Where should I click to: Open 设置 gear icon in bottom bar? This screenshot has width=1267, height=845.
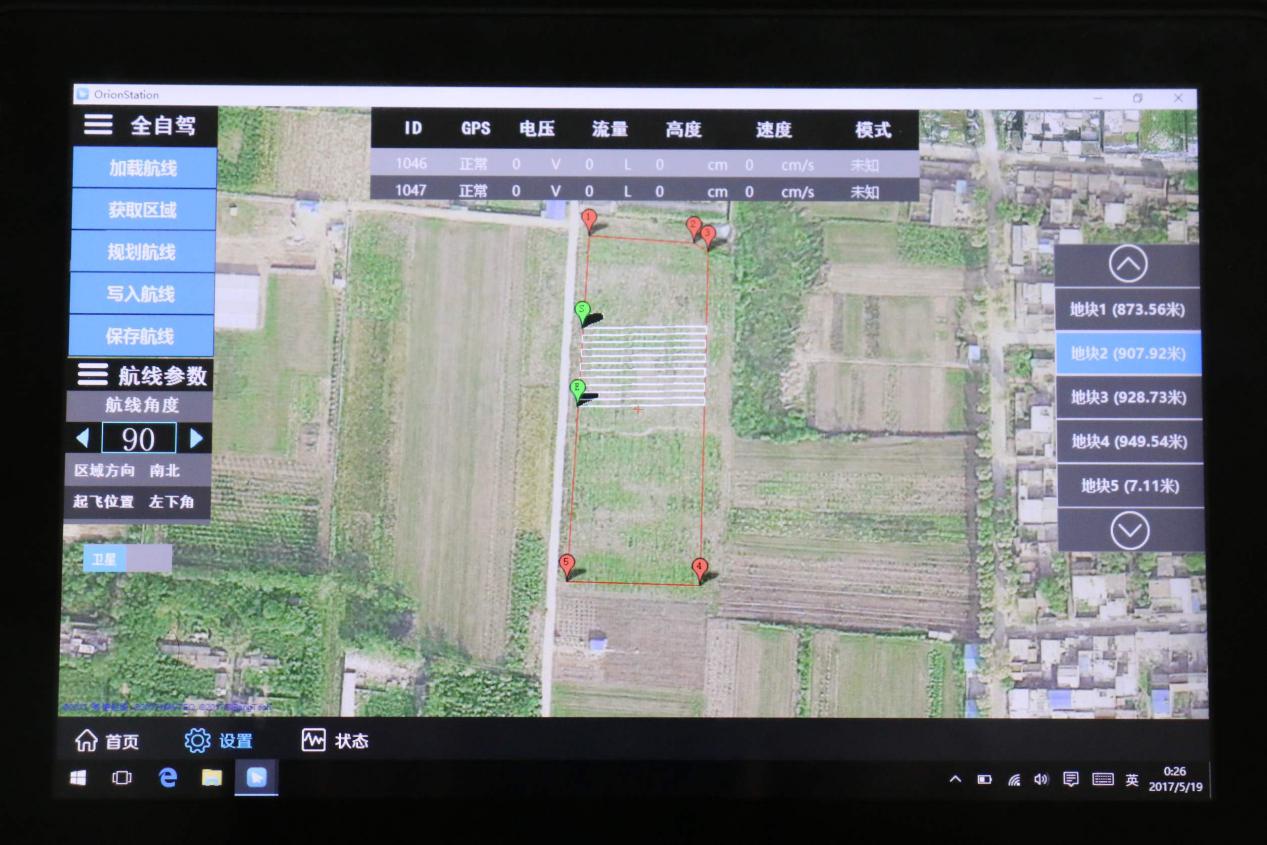197,741
